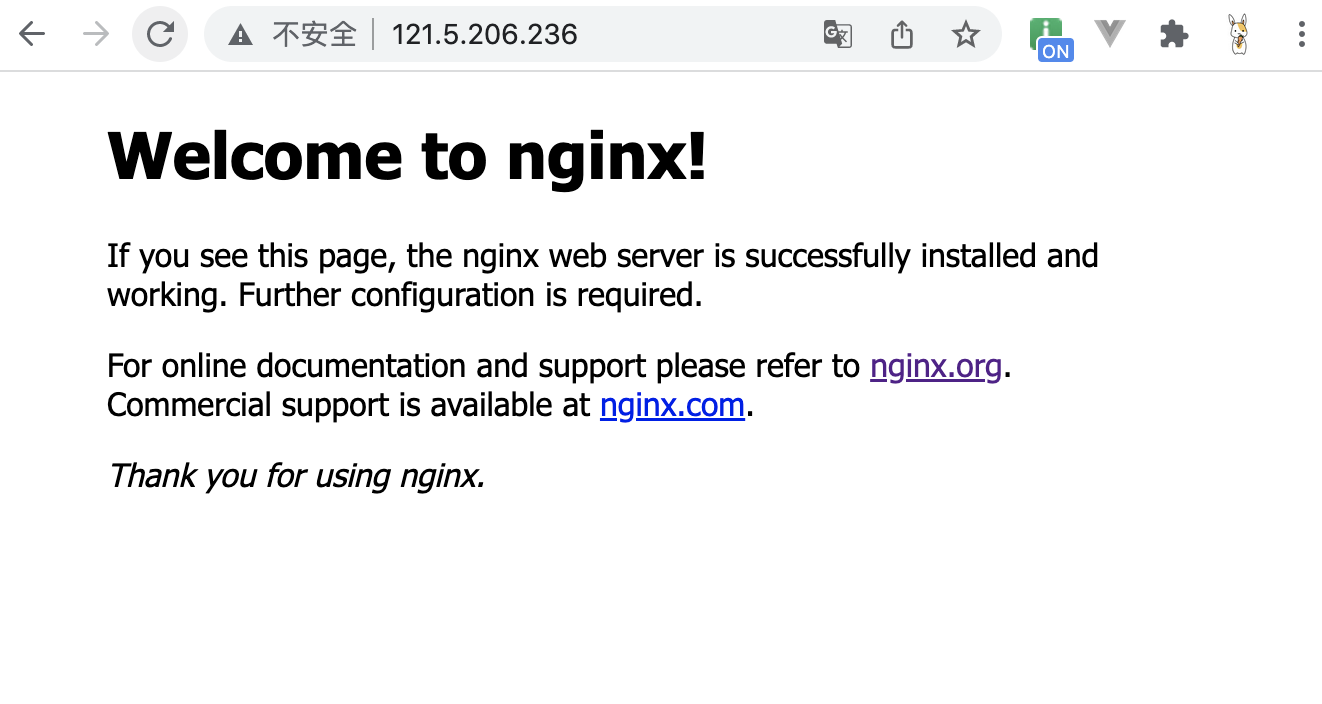The image size is (1322, 704).
Task: Click "For online documentation and support" text
Action: point(377,367)
